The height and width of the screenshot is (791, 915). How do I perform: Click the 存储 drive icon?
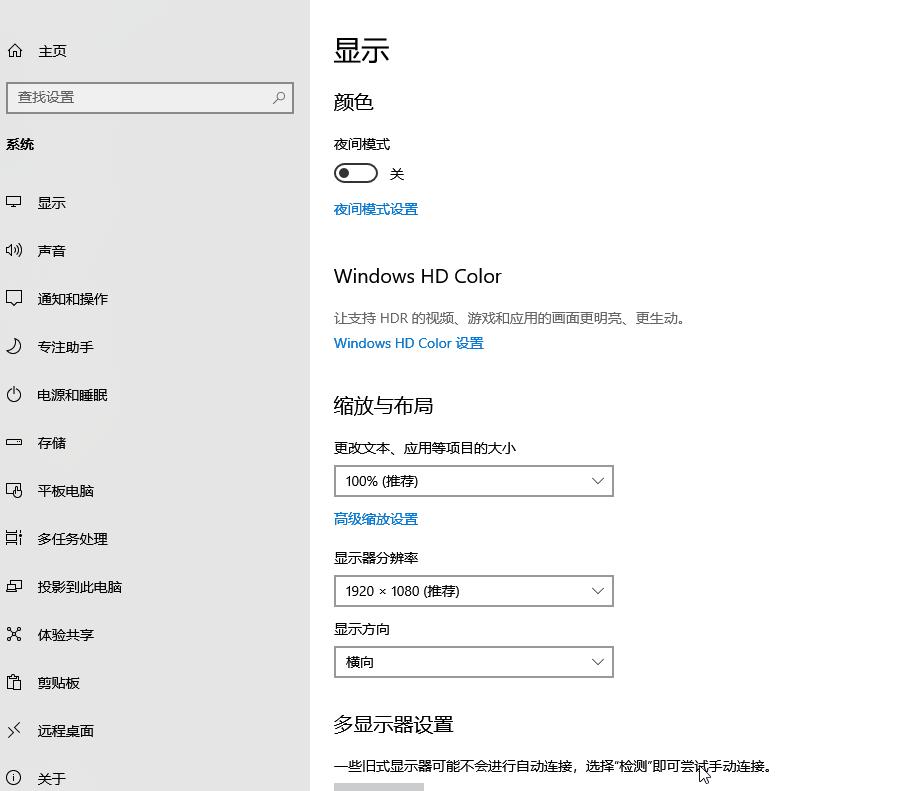pyautogui.click(x=14, y=442)
